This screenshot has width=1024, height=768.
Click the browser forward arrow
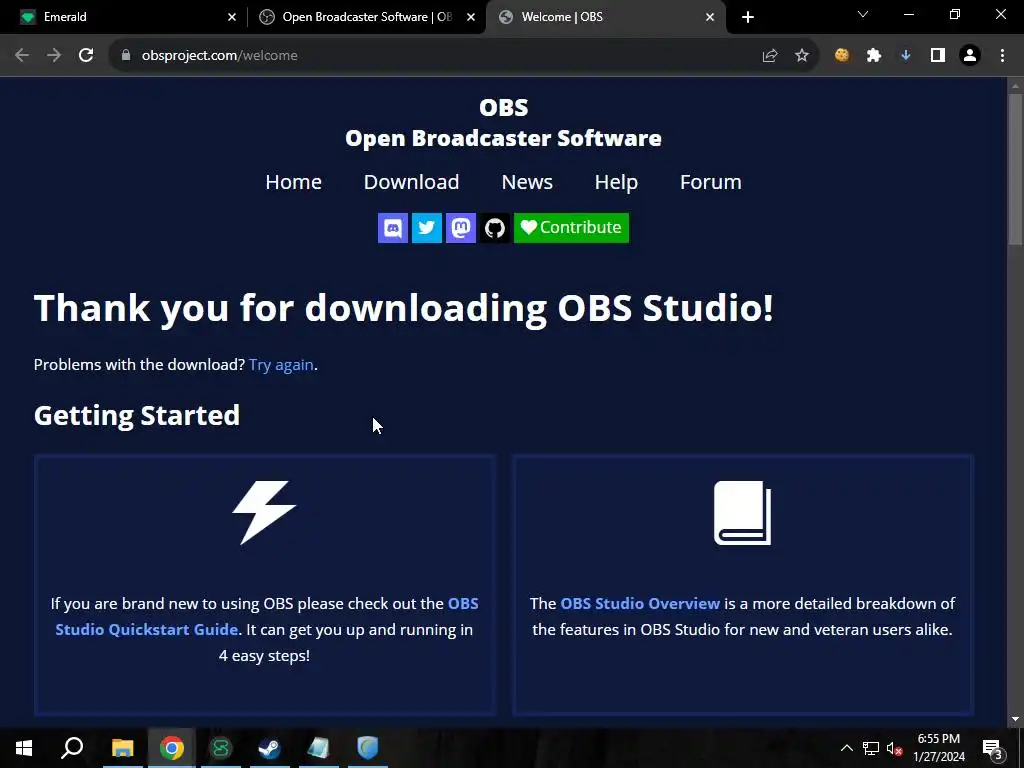(54, 56)
